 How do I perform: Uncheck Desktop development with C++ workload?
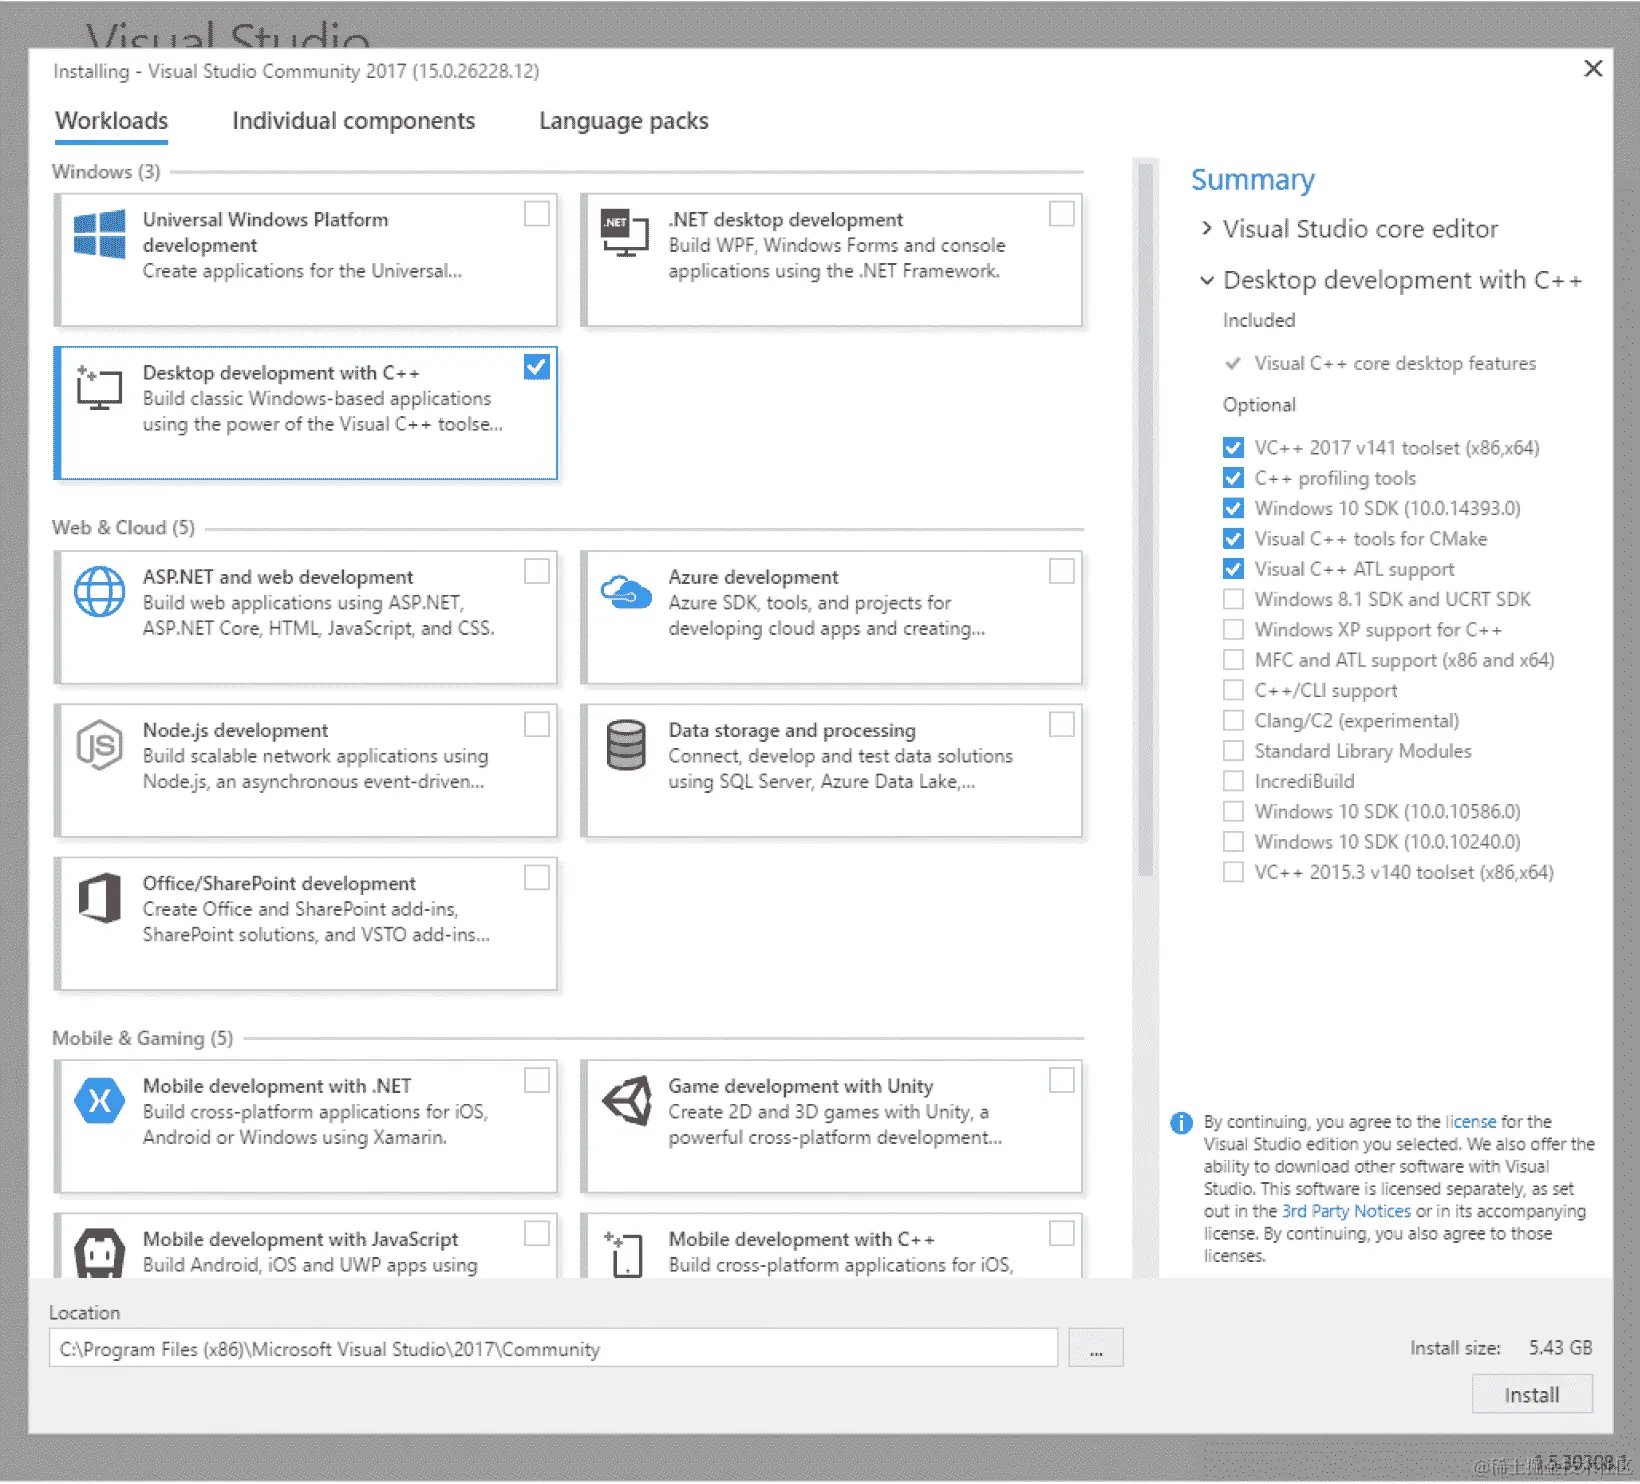coord(537,367)
